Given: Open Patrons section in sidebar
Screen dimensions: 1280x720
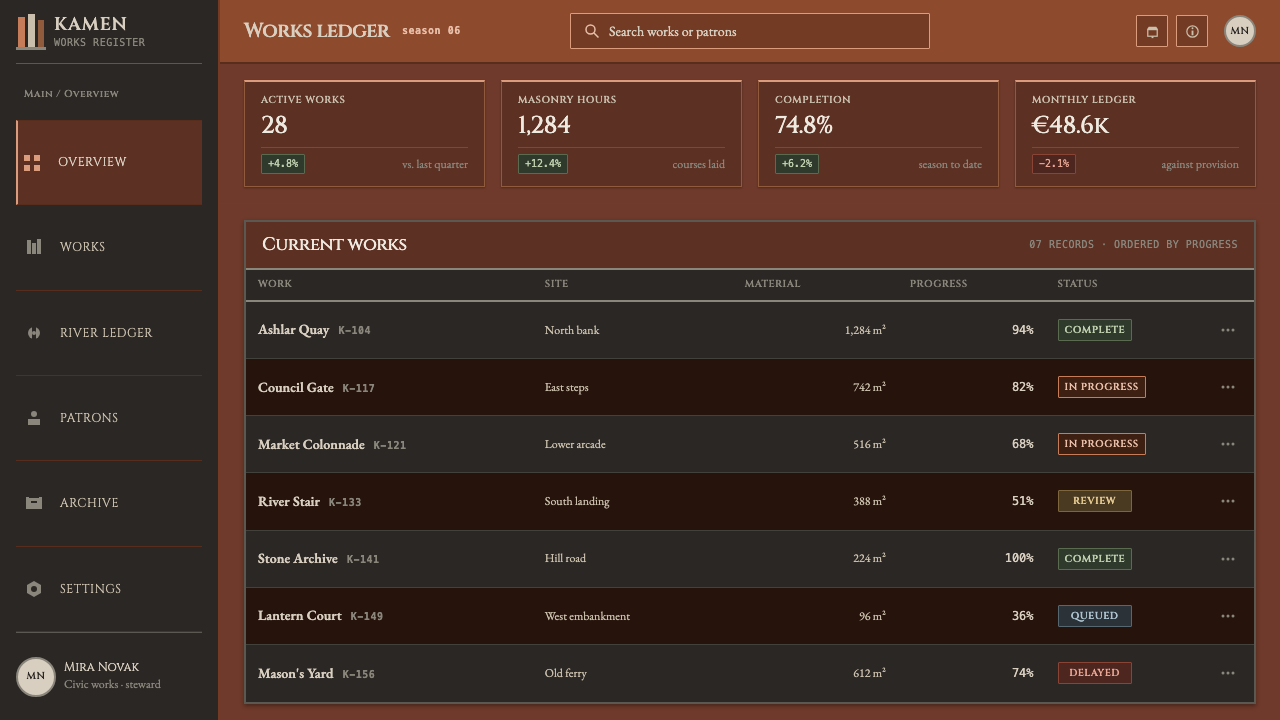Looking at the screenshot, I should click(x=109, y=418).
